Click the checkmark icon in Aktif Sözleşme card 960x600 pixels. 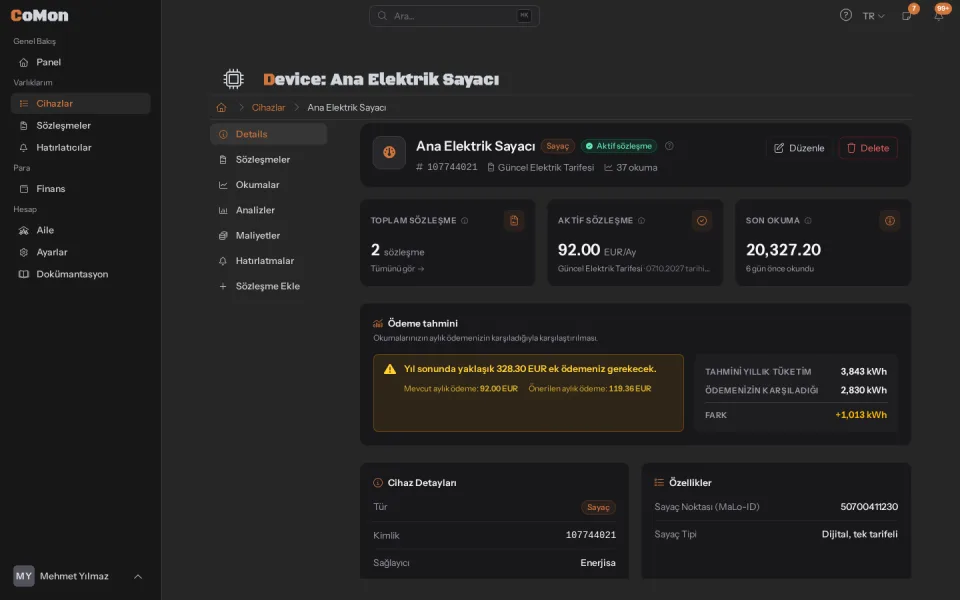tap(702, 220)
